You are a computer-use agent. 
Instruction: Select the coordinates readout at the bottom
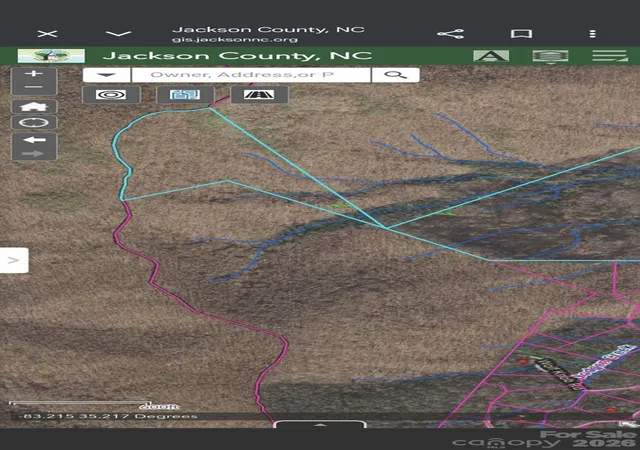(109, 416)
